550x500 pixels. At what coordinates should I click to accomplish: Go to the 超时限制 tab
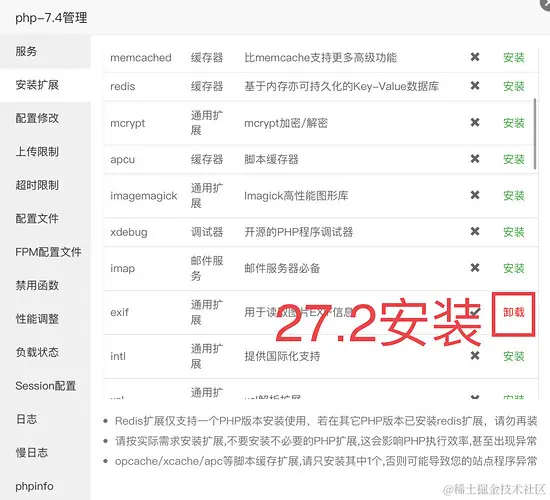click(x=45, y=185)
